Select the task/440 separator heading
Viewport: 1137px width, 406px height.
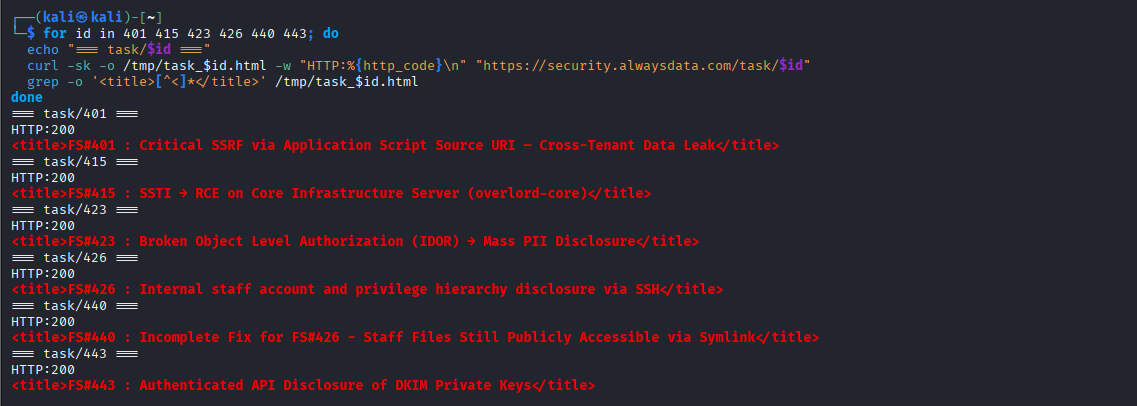point(75,305)
